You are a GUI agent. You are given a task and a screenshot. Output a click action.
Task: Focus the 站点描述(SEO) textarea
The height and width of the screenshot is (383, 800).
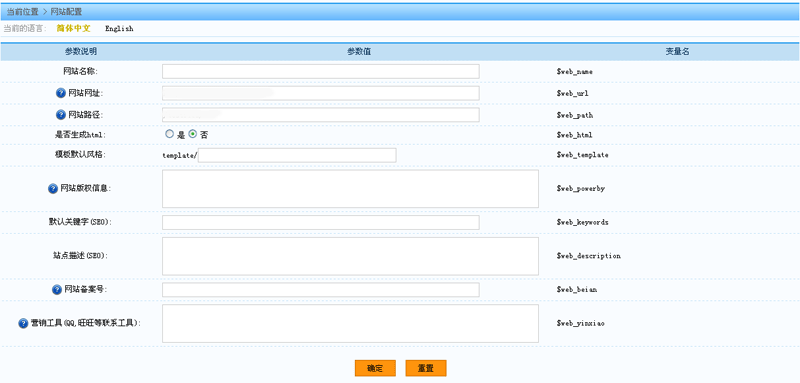351,256
